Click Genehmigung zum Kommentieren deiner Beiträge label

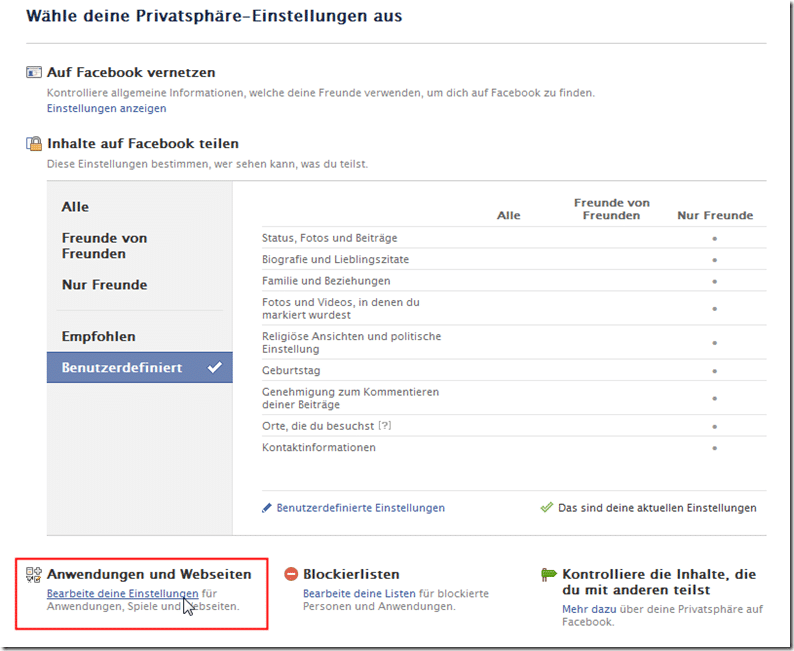pyautogui.click(x=350, y=398)
